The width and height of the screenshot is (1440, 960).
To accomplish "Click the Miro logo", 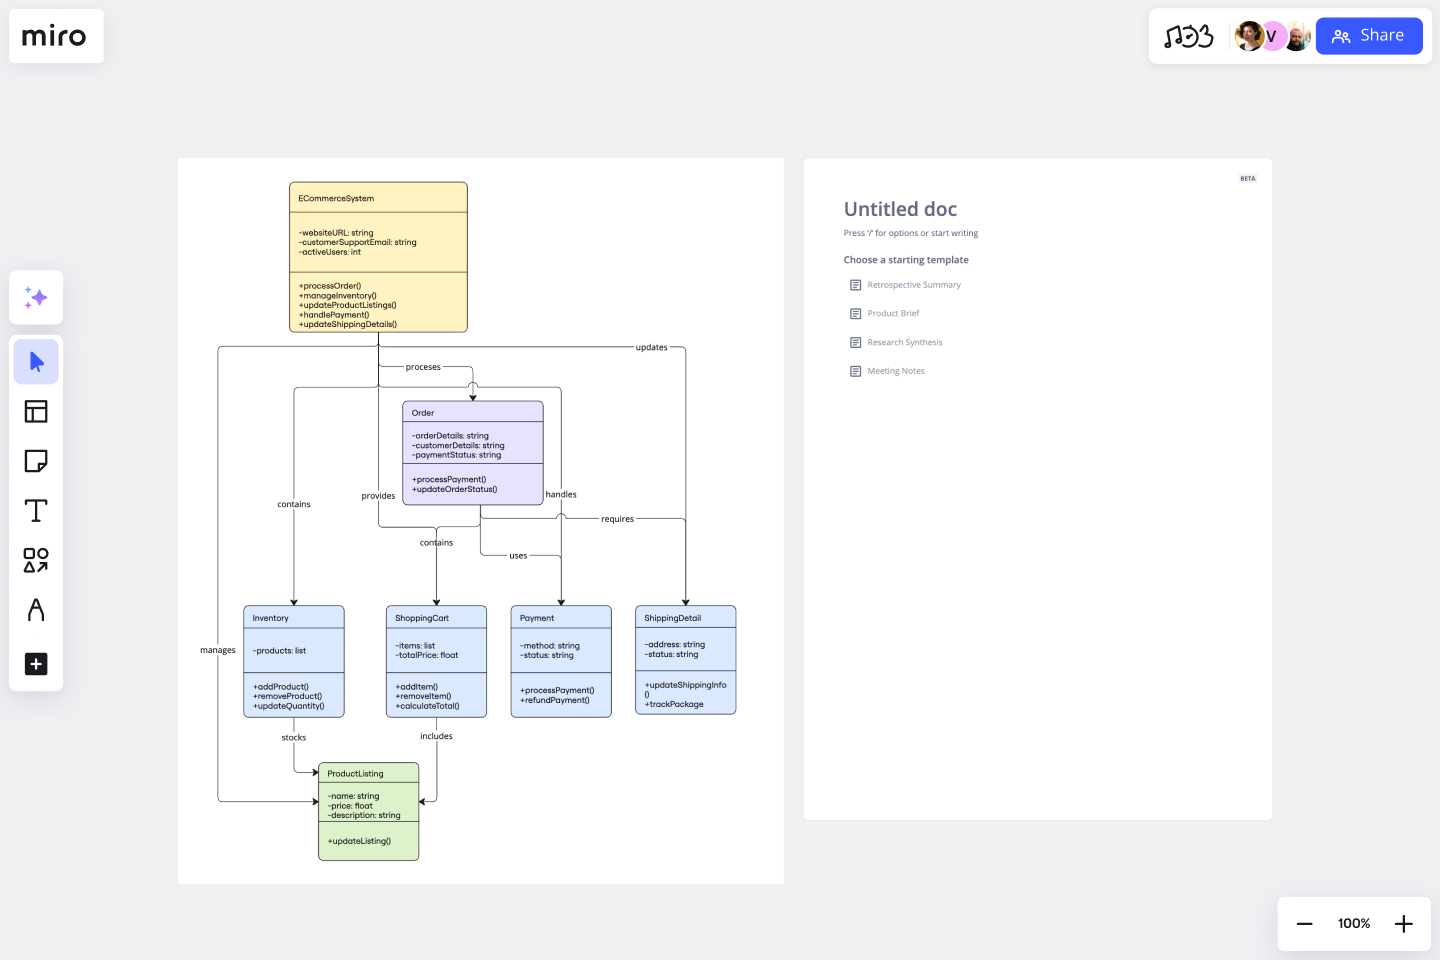I will click(56, 36).
